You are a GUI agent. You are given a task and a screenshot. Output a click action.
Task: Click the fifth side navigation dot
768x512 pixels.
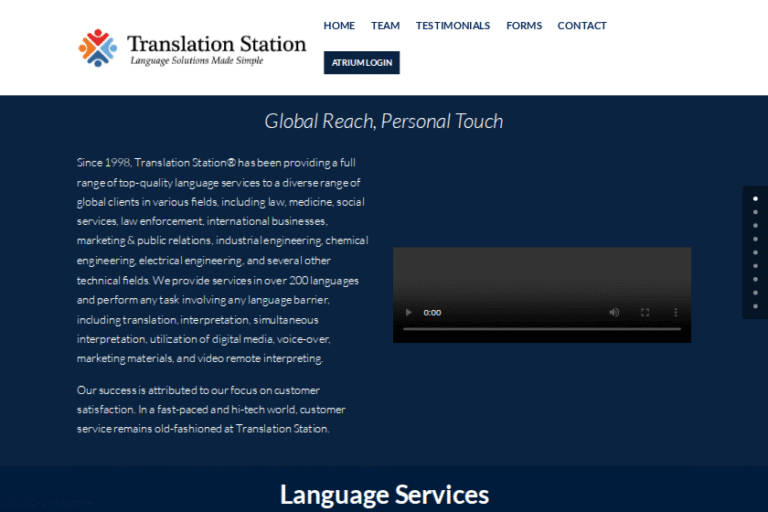(755, 252)
